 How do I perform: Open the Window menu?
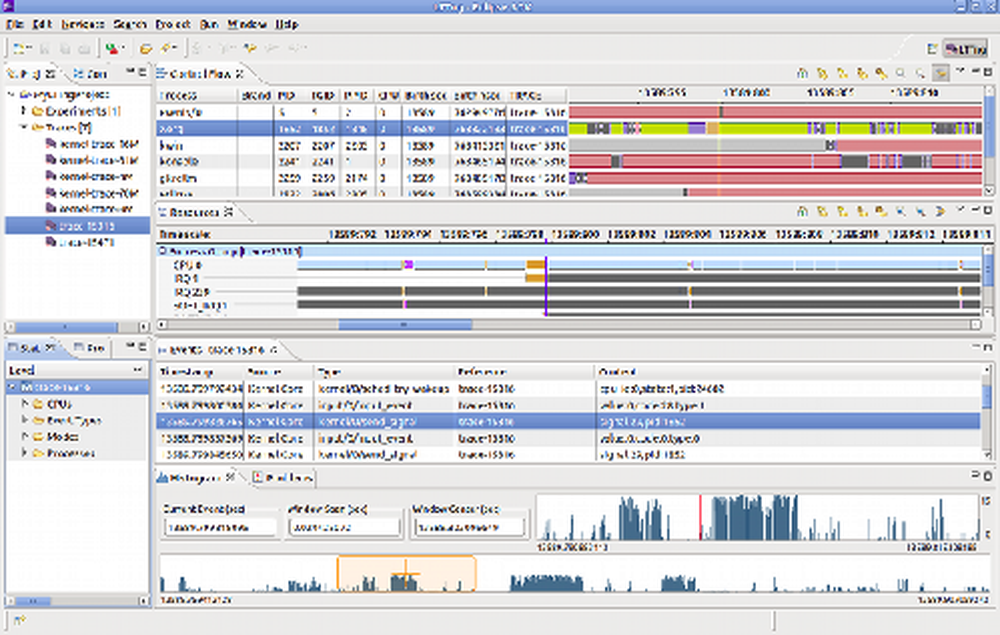pyautogui.click(x=247, y=23)
